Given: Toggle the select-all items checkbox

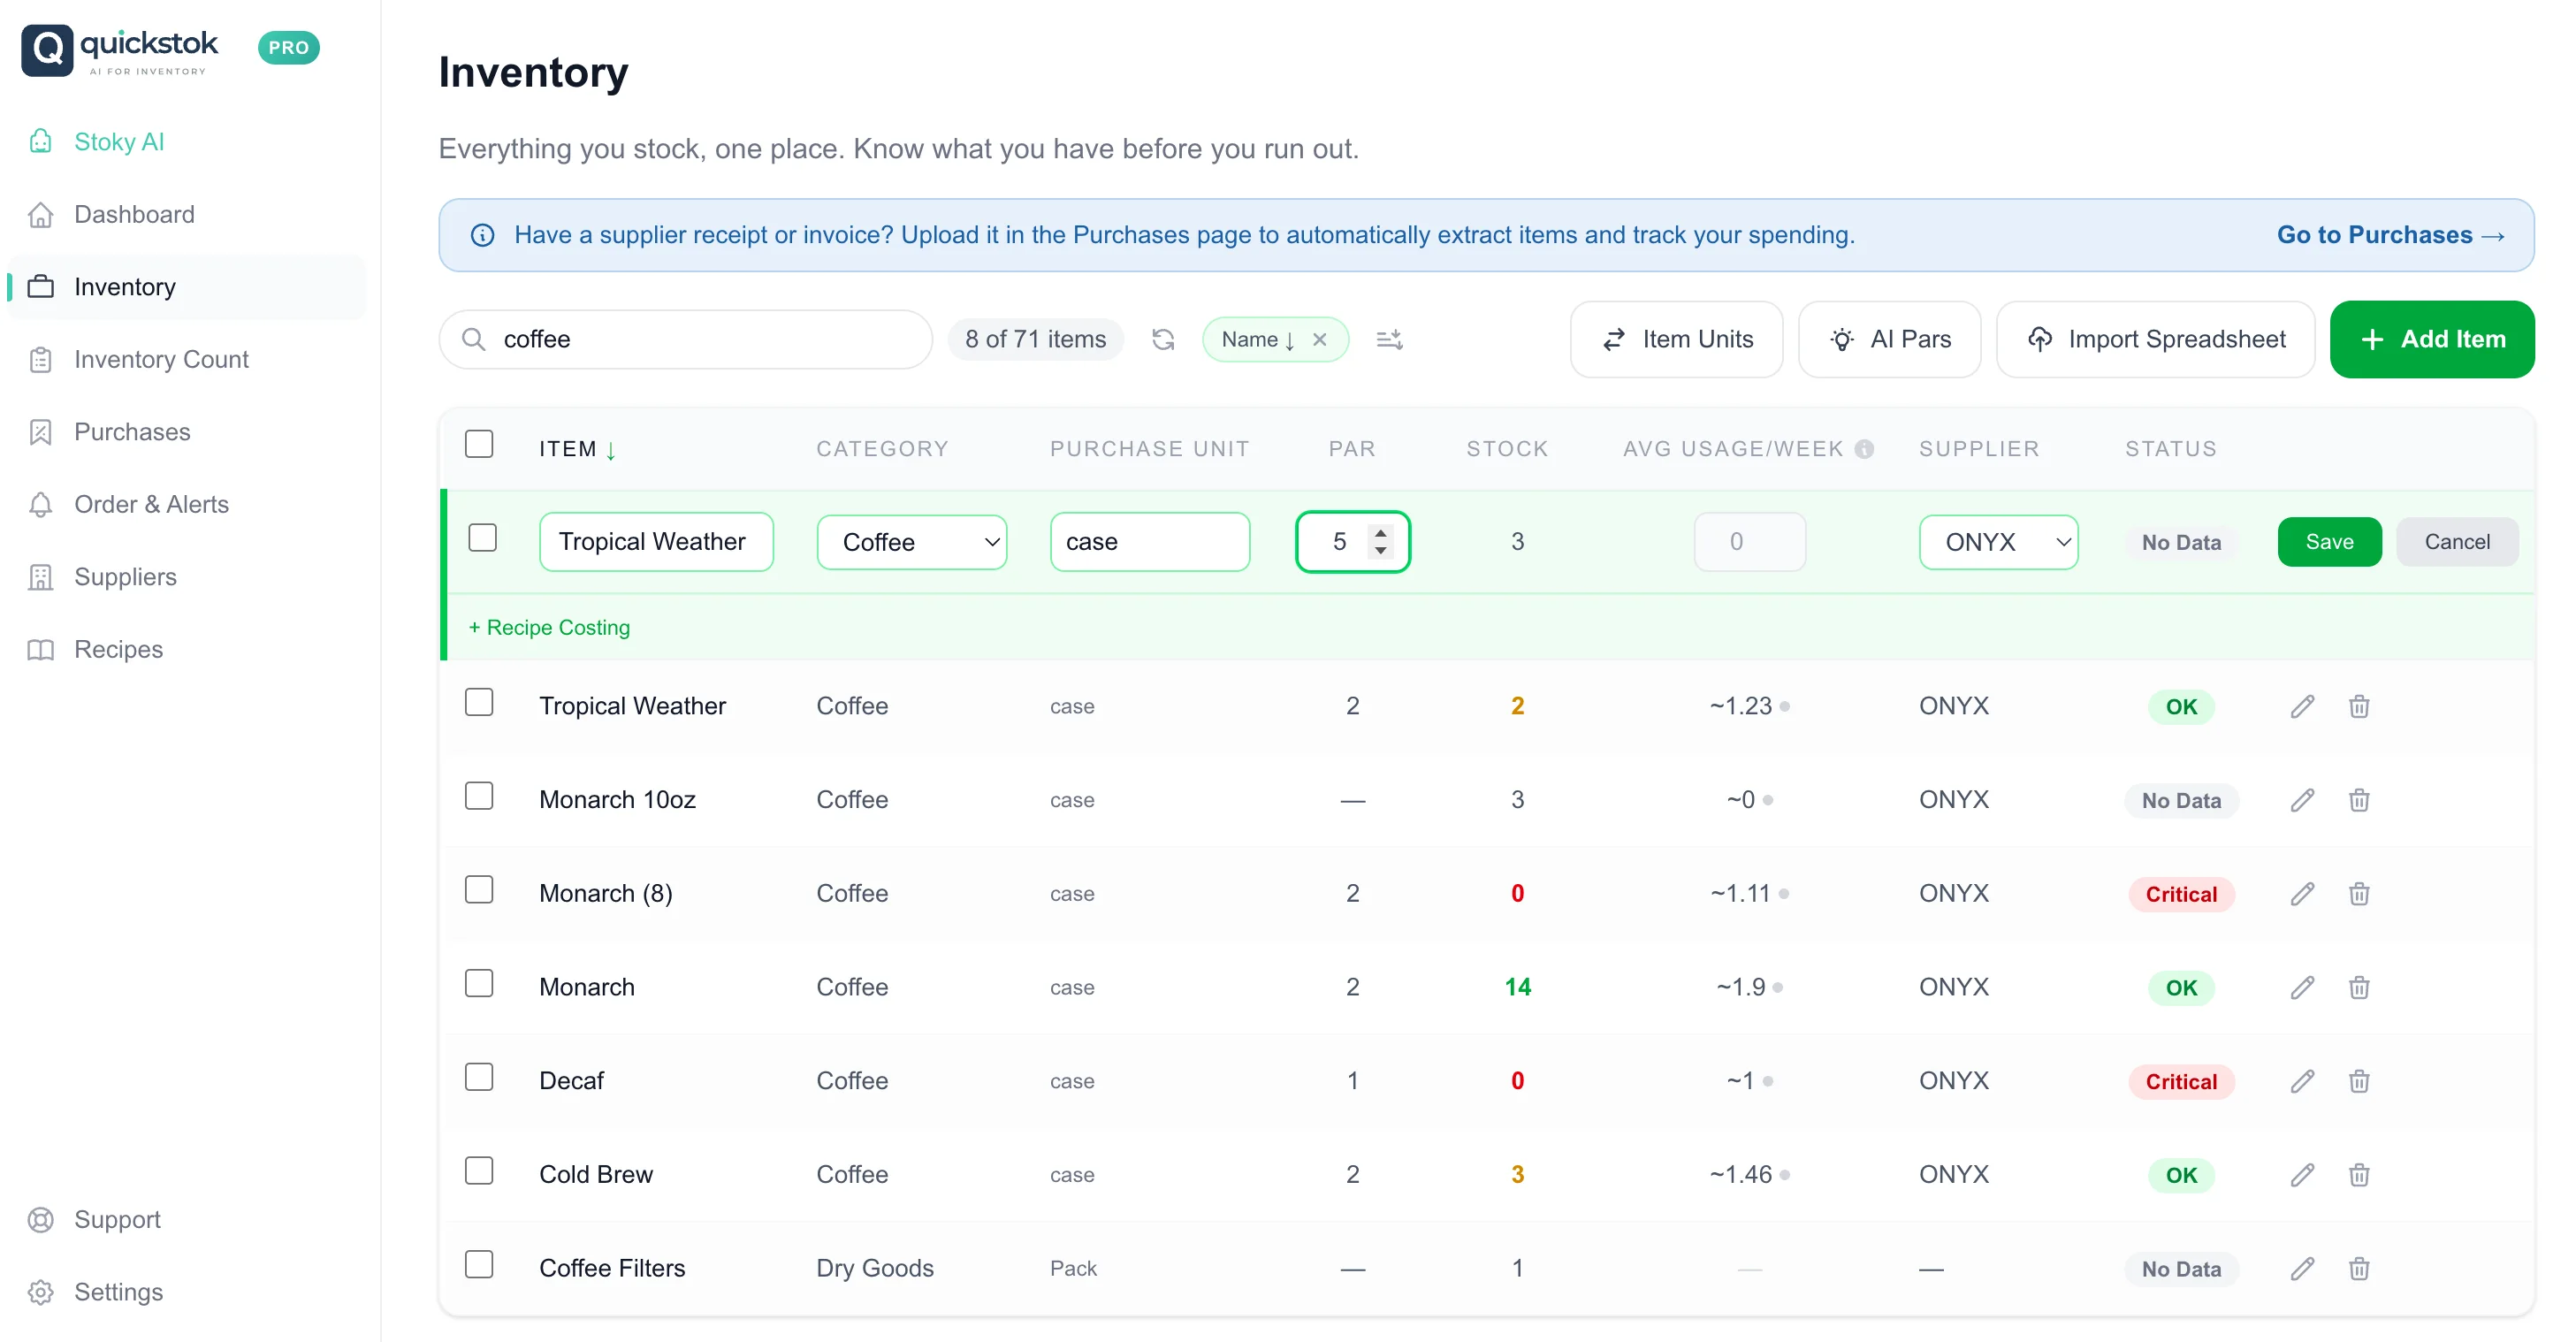Looking at the screenshot, I should 479,443.
